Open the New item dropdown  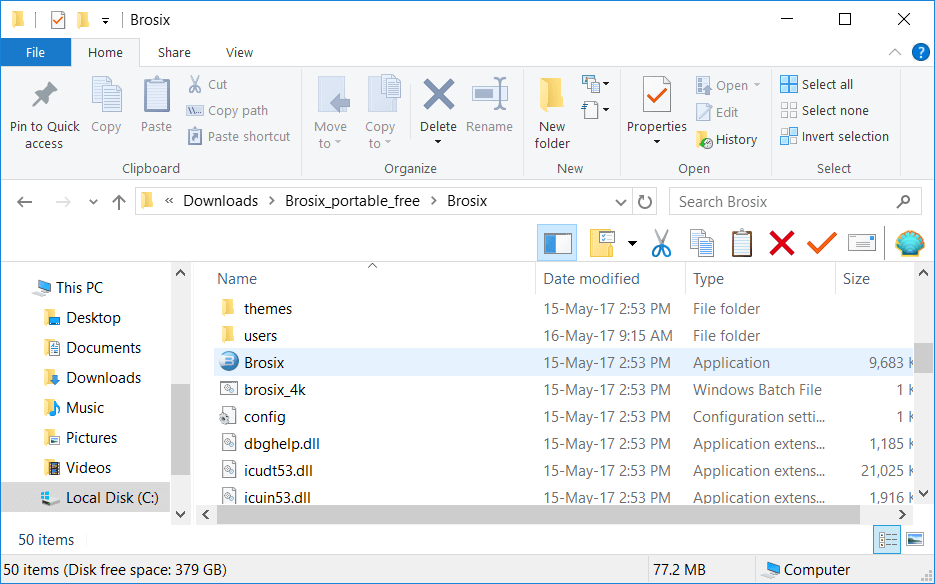[x=596, y=84]
